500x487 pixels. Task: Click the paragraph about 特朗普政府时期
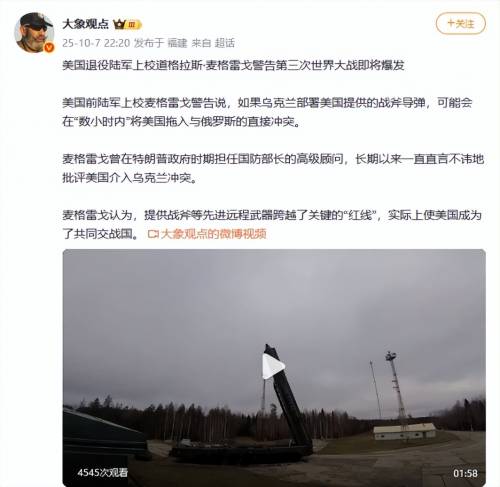point(273,168)
